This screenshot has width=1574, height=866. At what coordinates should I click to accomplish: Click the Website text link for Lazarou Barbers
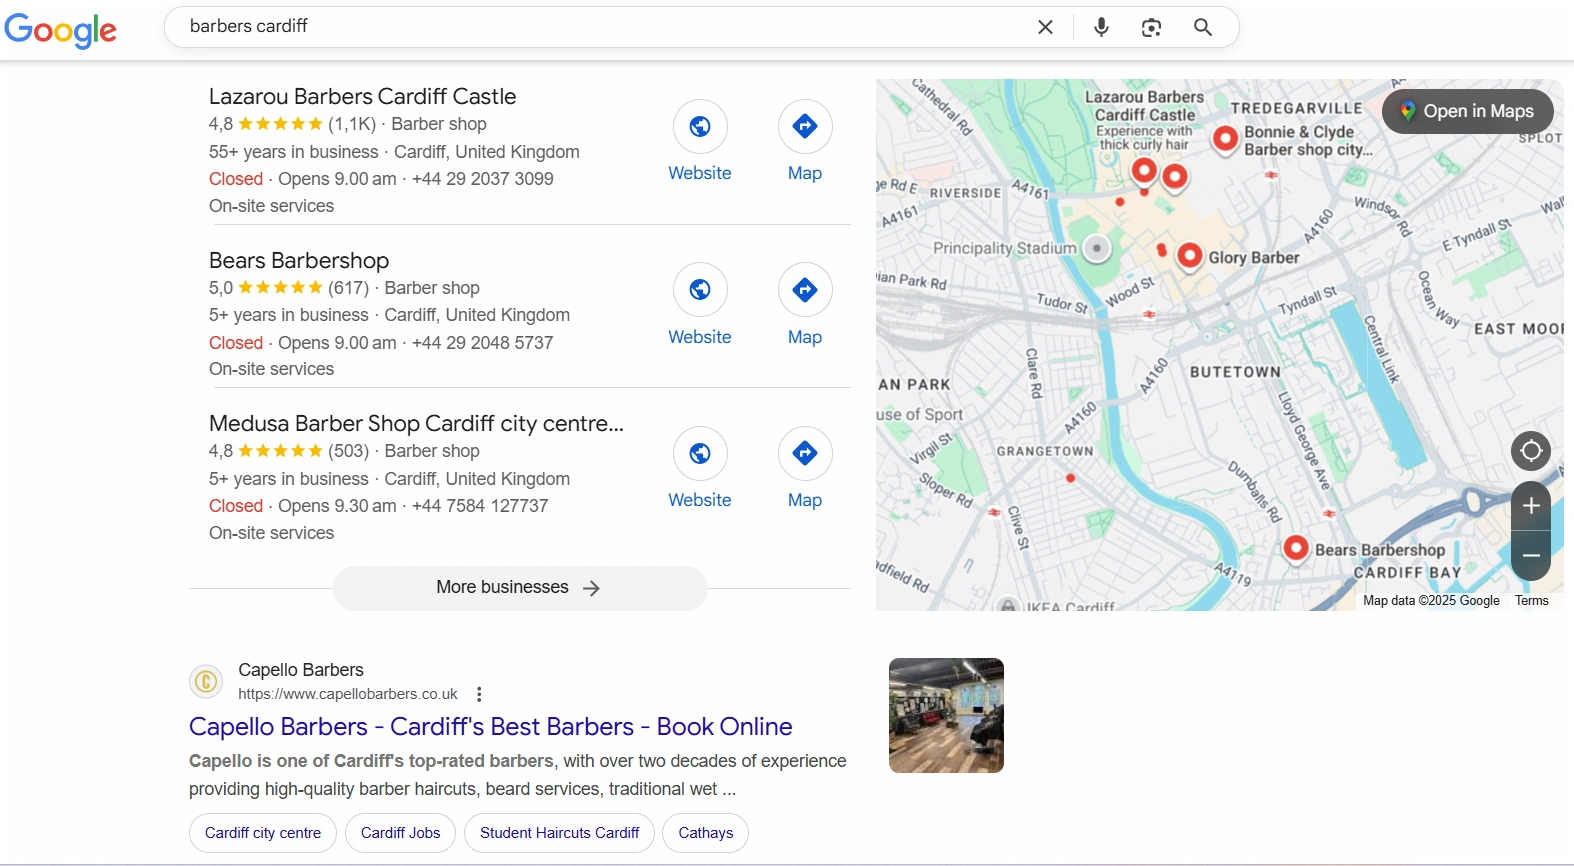coord(700,173)
